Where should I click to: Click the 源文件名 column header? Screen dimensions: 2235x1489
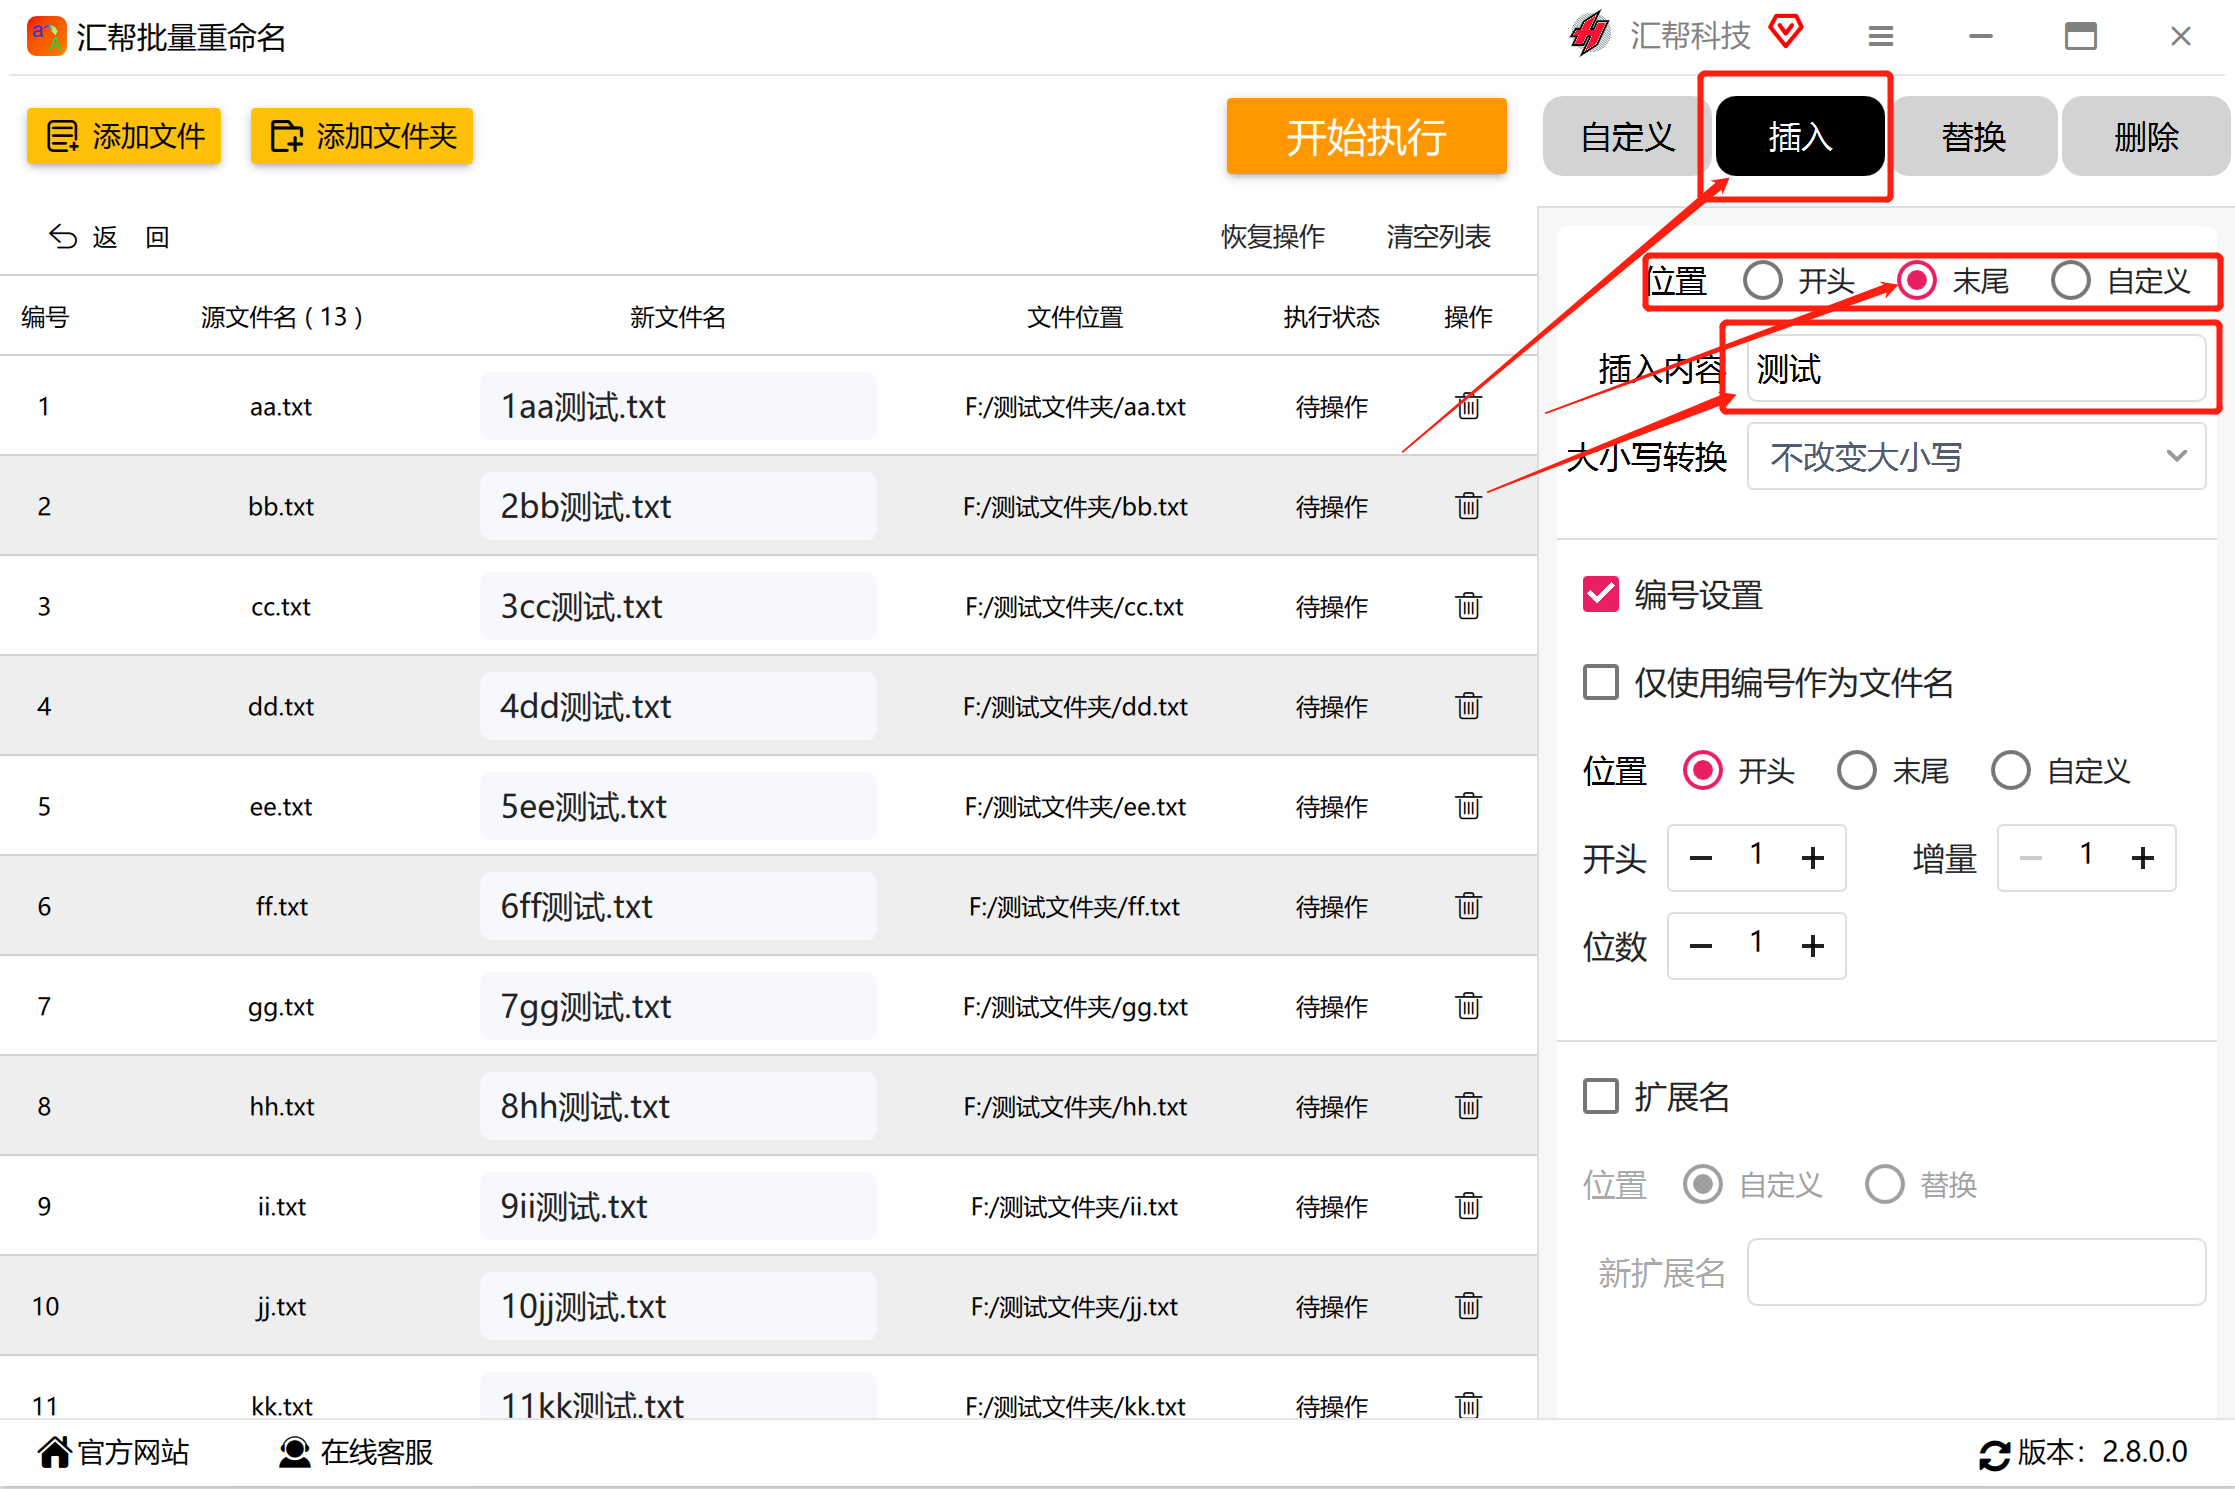(x=281, y=317)
